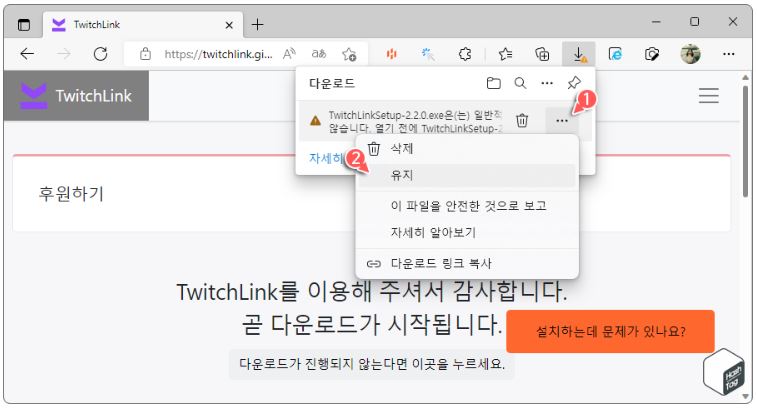Image resolution: width=757 pixels, height=409 pixels.
Task: Go back to the previous page
Action: click(x=27, y=54)
